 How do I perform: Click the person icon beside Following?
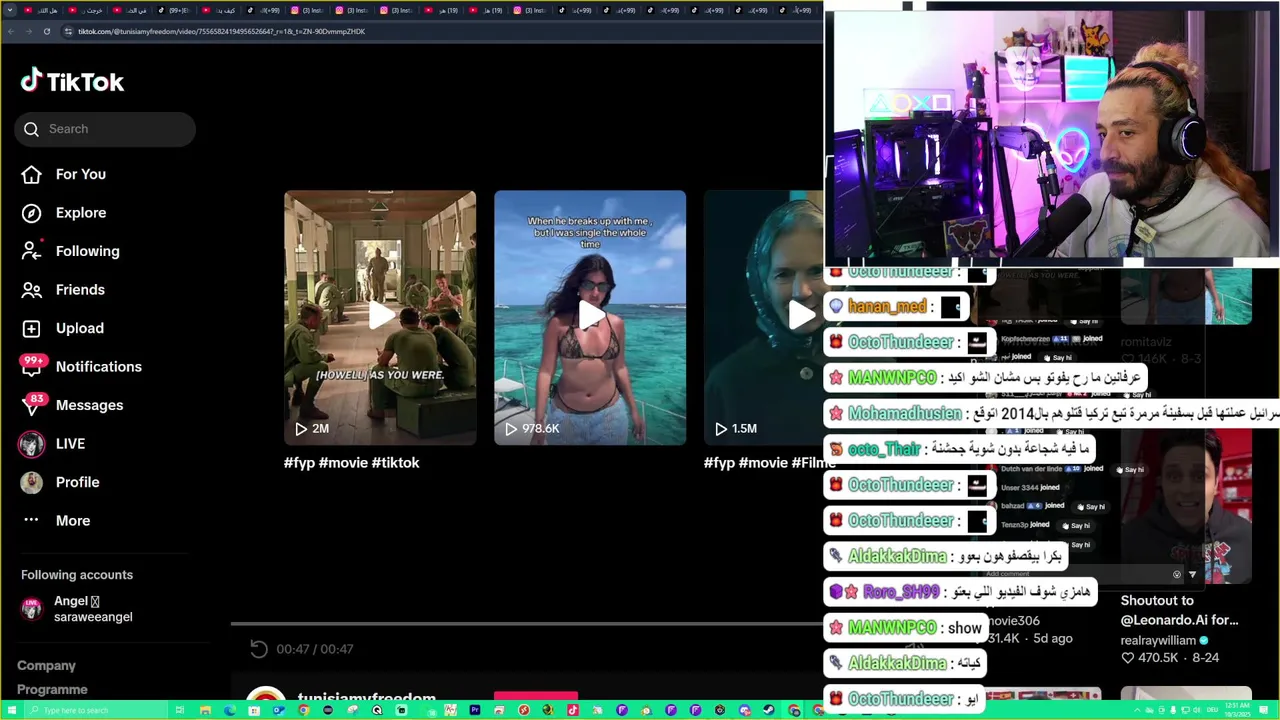click(x=32, y=251)
